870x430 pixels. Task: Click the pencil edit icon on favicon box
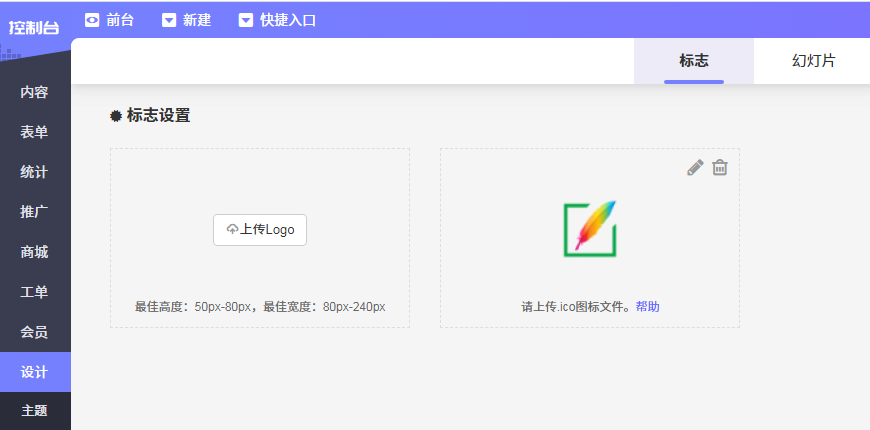[695, 168]
